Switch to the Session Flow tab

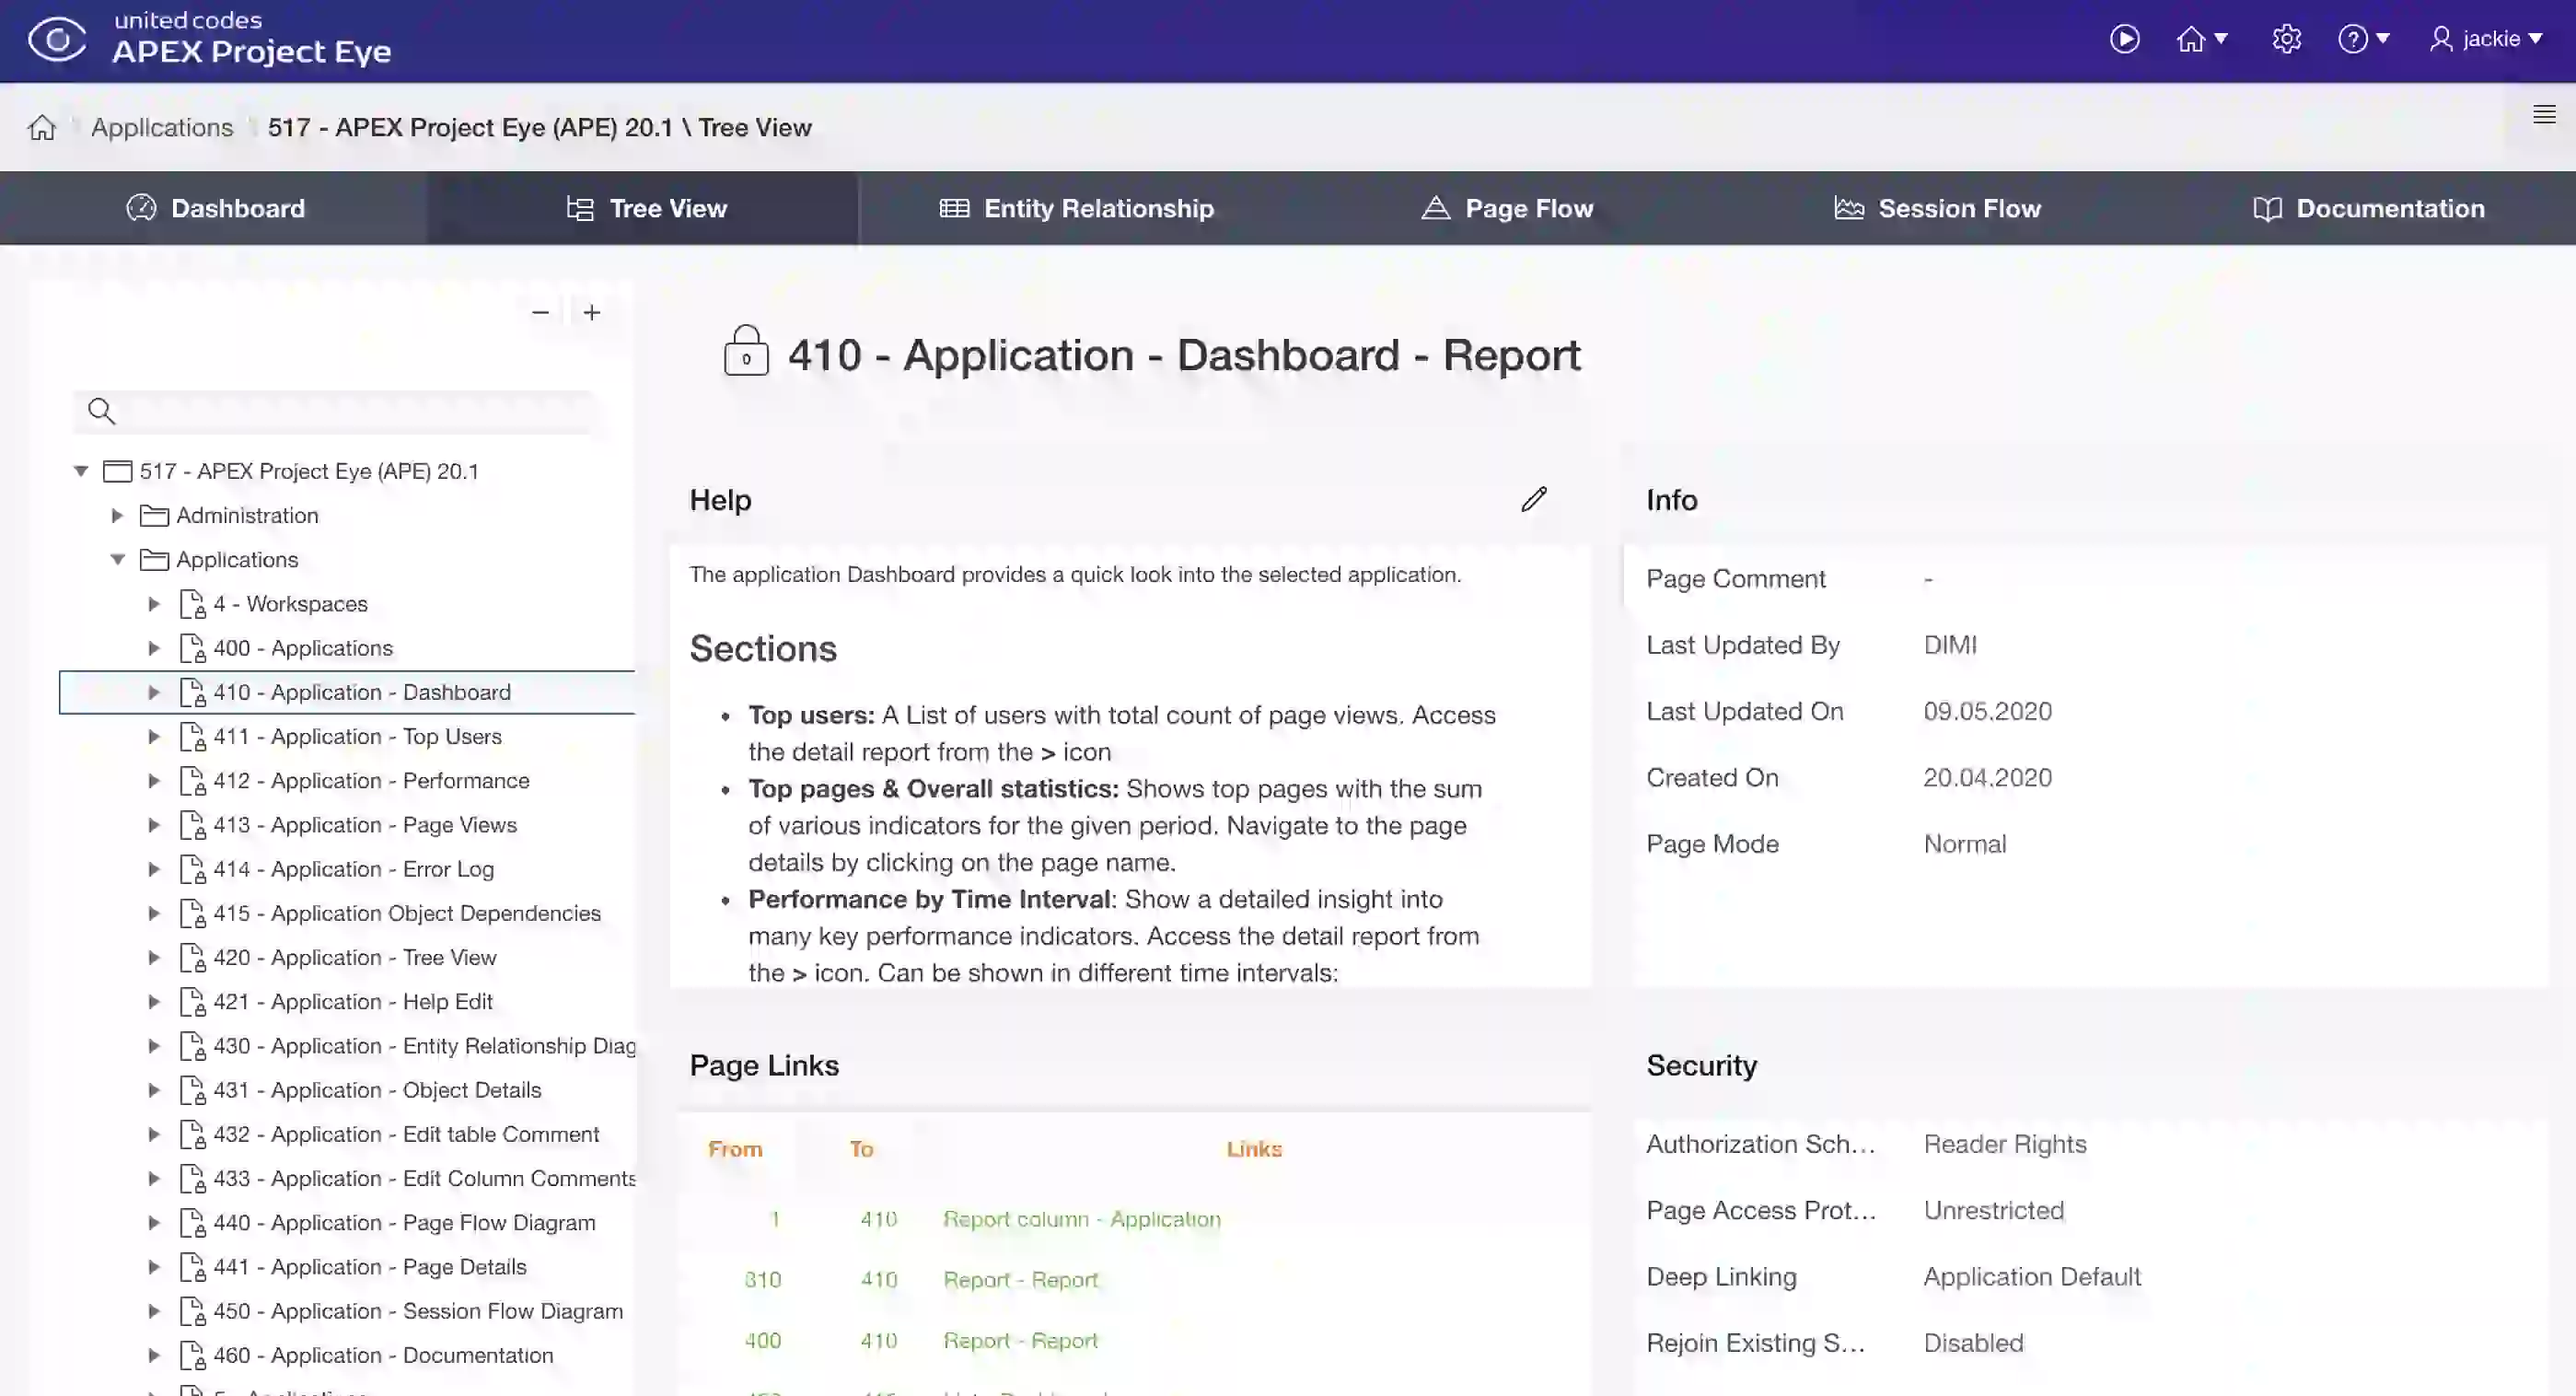point(1936,208)
